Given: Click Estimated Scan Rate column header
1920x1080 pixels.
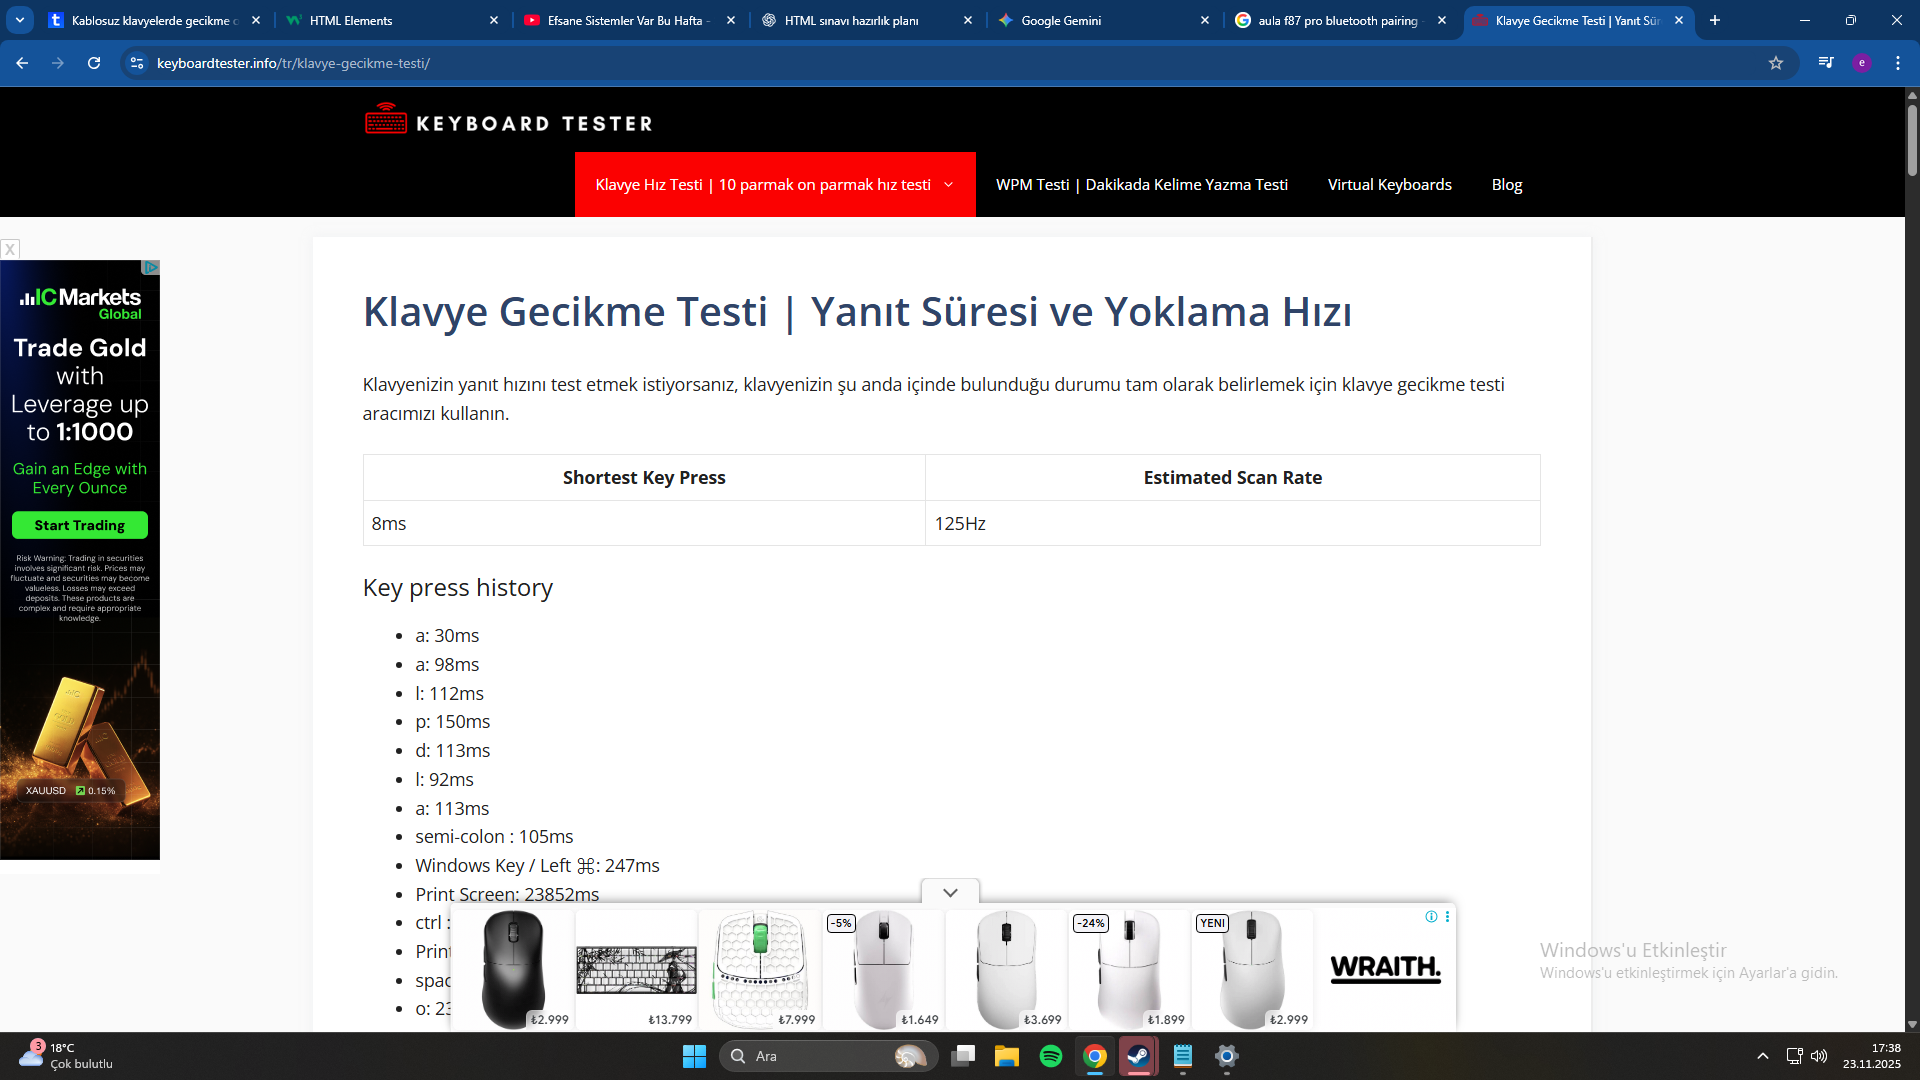Looking at the screenshot, I should coord(1232,478).
